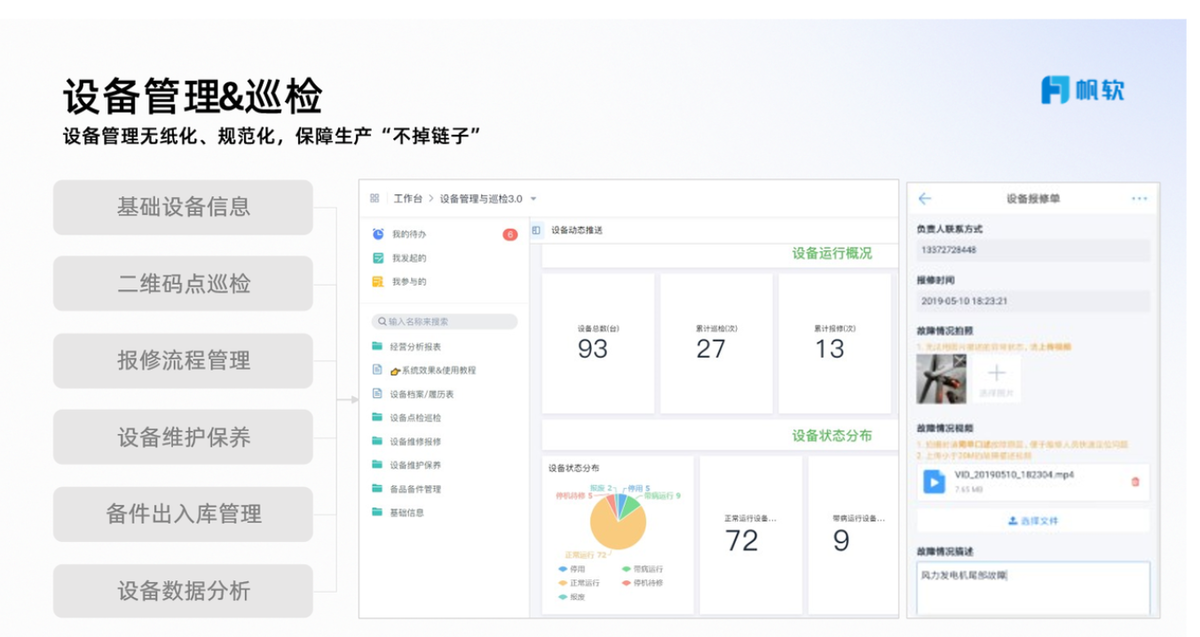1200x637 pixels.
Task: Click the 设备总数 card showing 93
Action: tap(598, 343)
